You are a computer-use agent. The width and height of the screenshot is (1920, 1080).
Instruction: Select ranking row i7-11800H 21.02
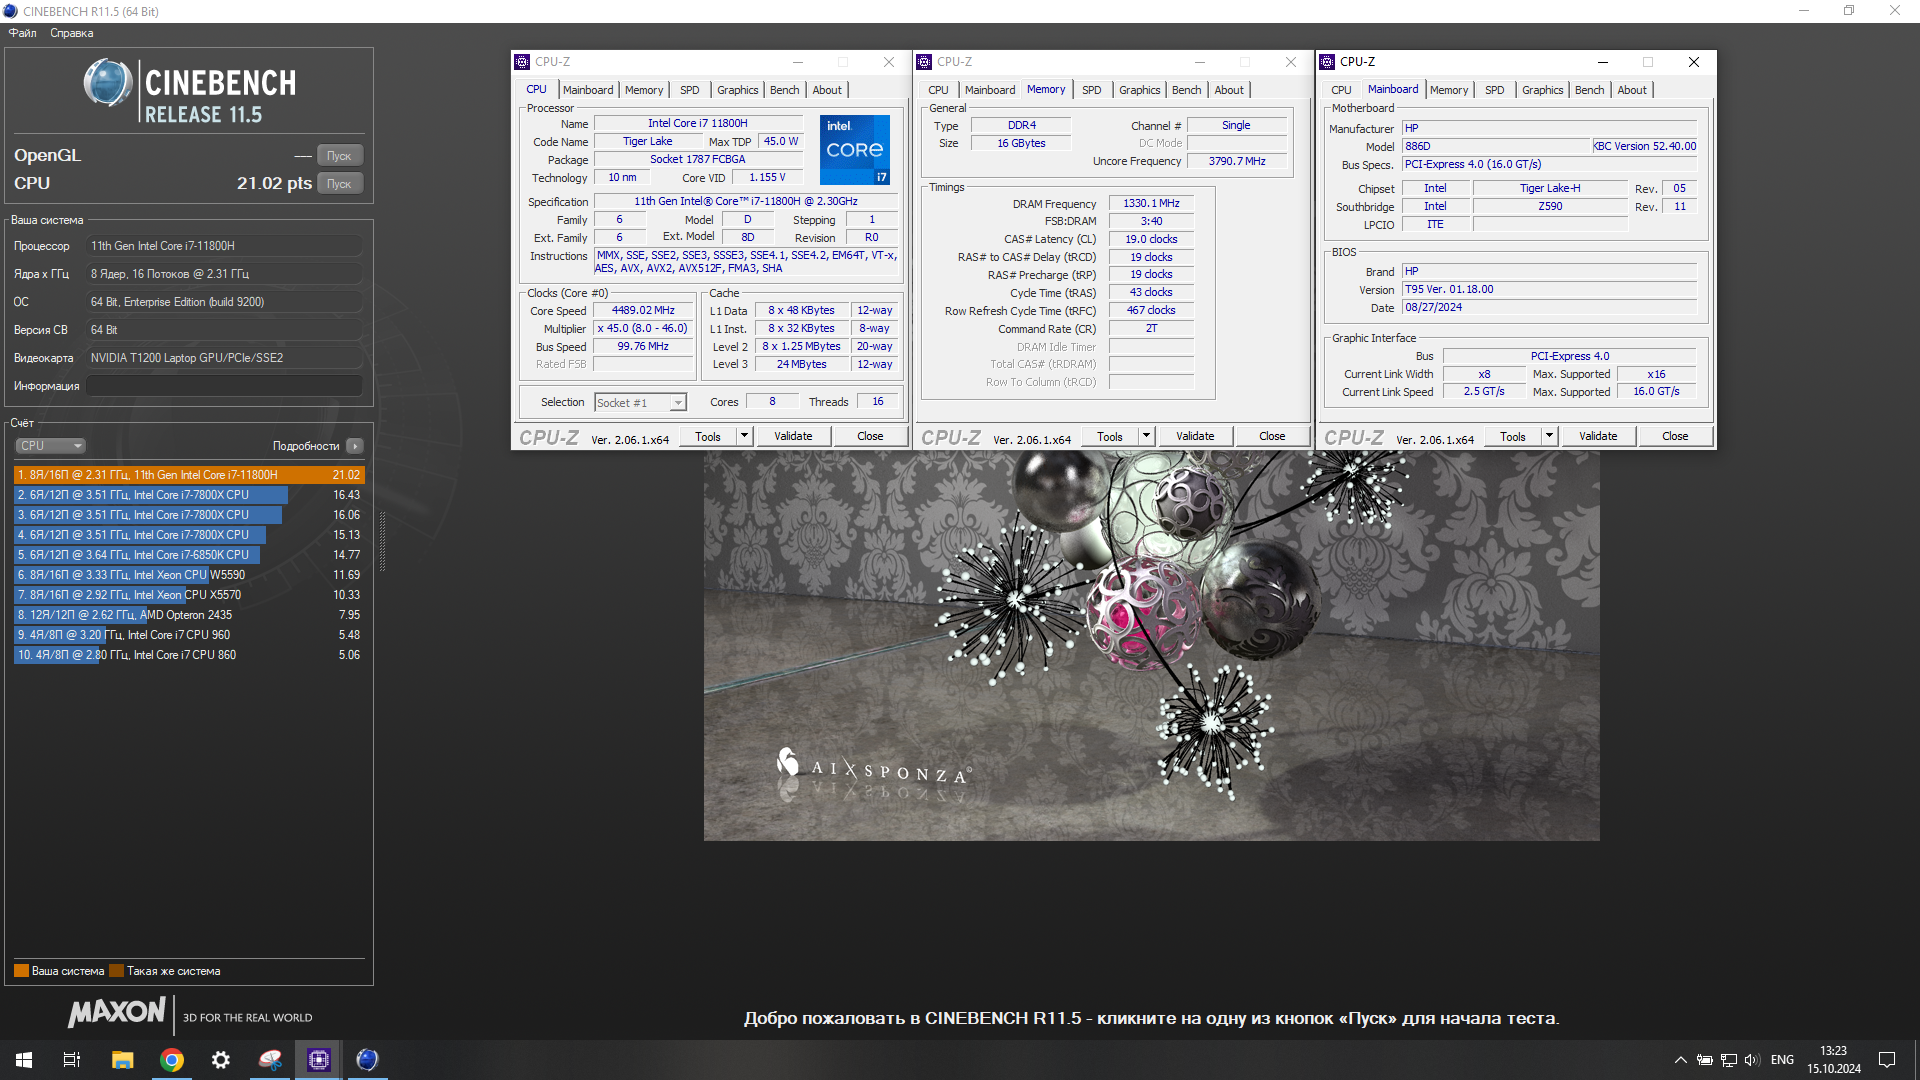point(189,475)
